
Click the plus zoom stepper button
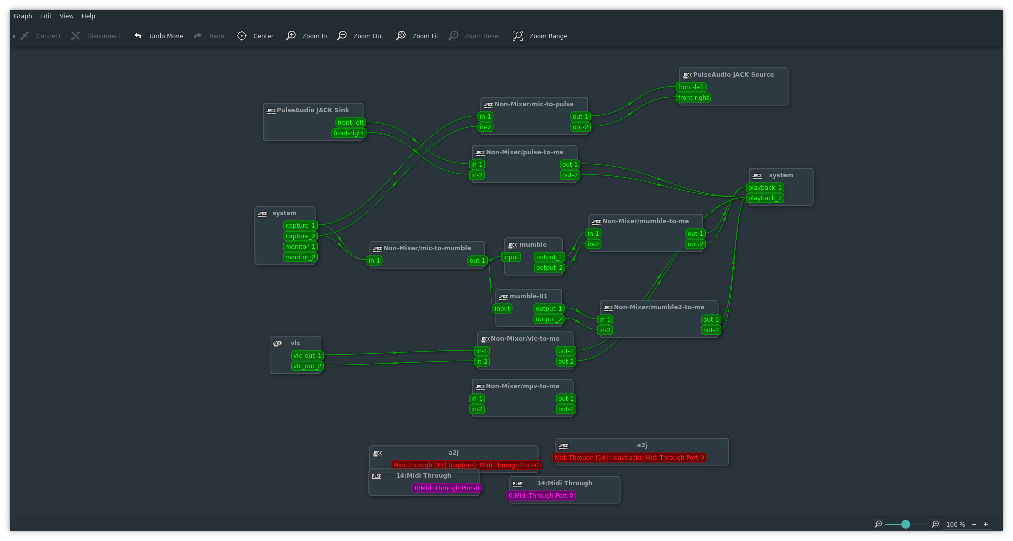(986, 524)
